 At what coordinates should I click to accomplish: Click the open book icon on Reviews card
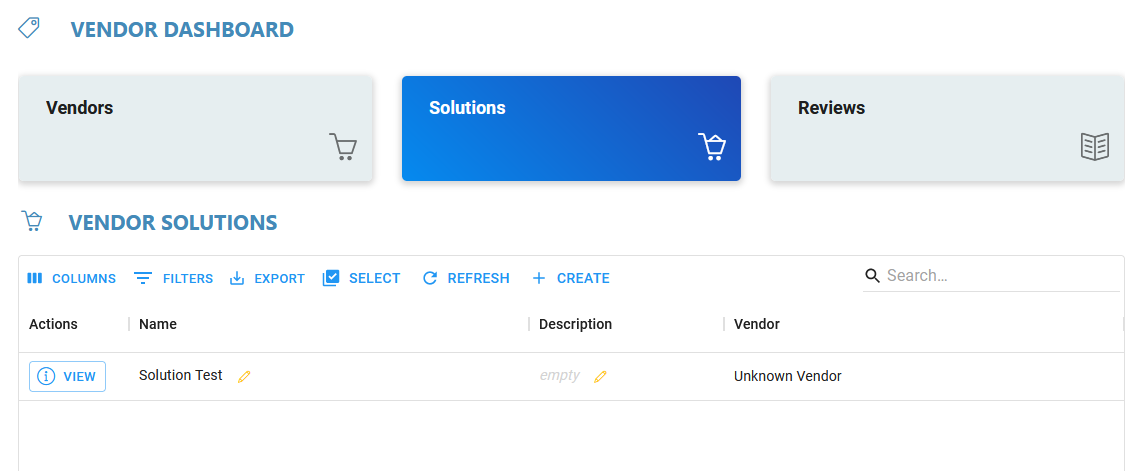pos(1095,147)
